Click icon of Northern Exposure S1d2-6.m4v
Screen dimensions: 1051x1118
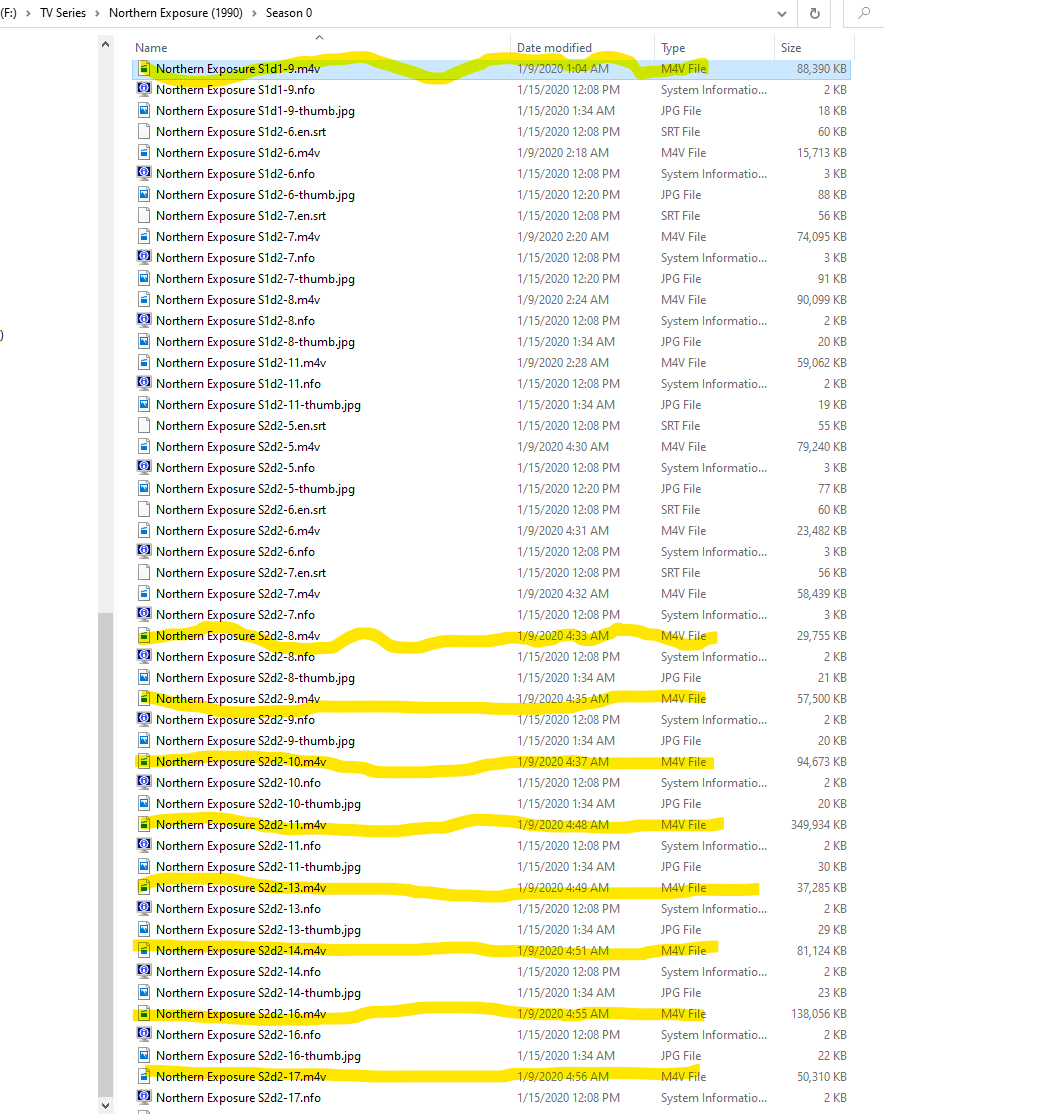(144, 153)
